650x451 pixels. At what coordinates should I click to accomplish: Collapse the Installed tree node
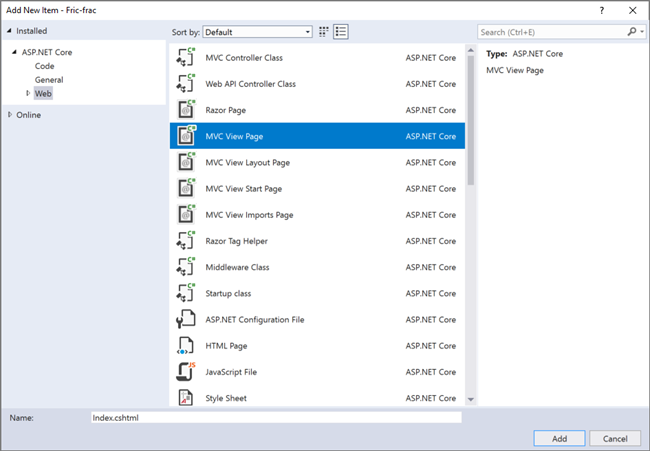click(x=10, y=31)
